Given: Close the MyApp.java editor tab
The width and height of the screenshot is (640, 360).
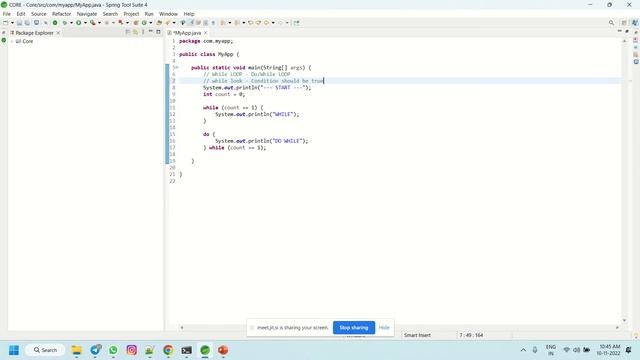Looking at the screenshot, I should (x=206, y=33).
